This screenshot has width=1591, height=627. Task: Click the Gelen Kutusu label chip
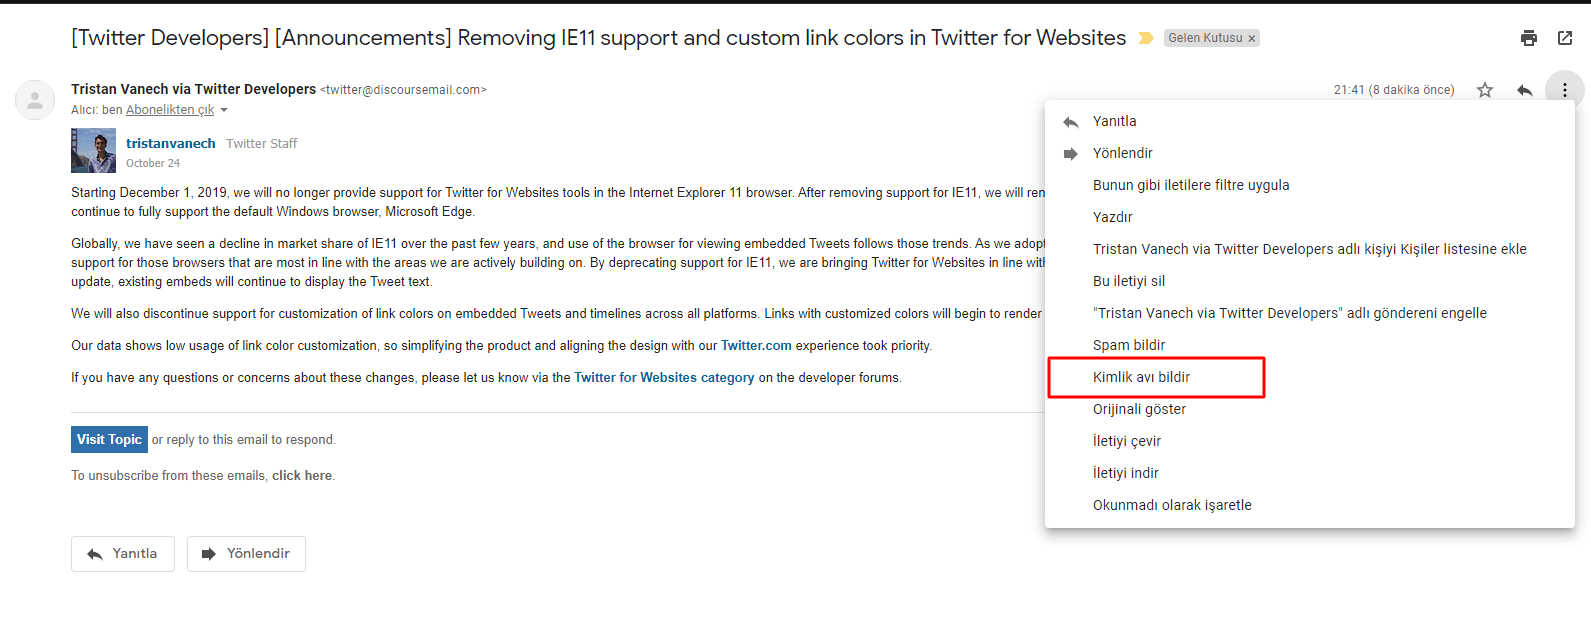[x=1205, y=38]
